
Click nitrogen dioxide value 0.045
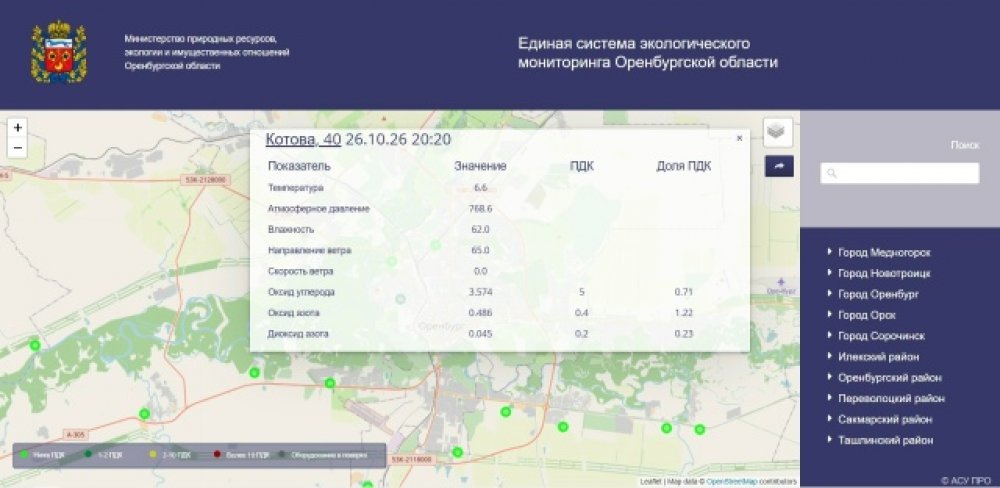coord(480,334)
